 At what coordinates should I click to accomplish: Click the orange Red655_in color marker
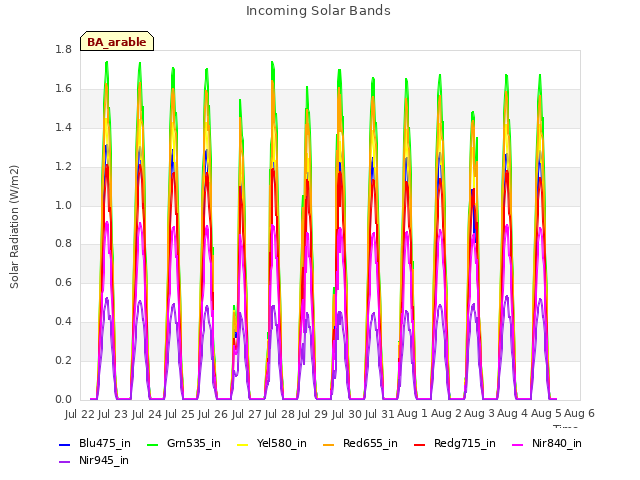coord(329,444)
